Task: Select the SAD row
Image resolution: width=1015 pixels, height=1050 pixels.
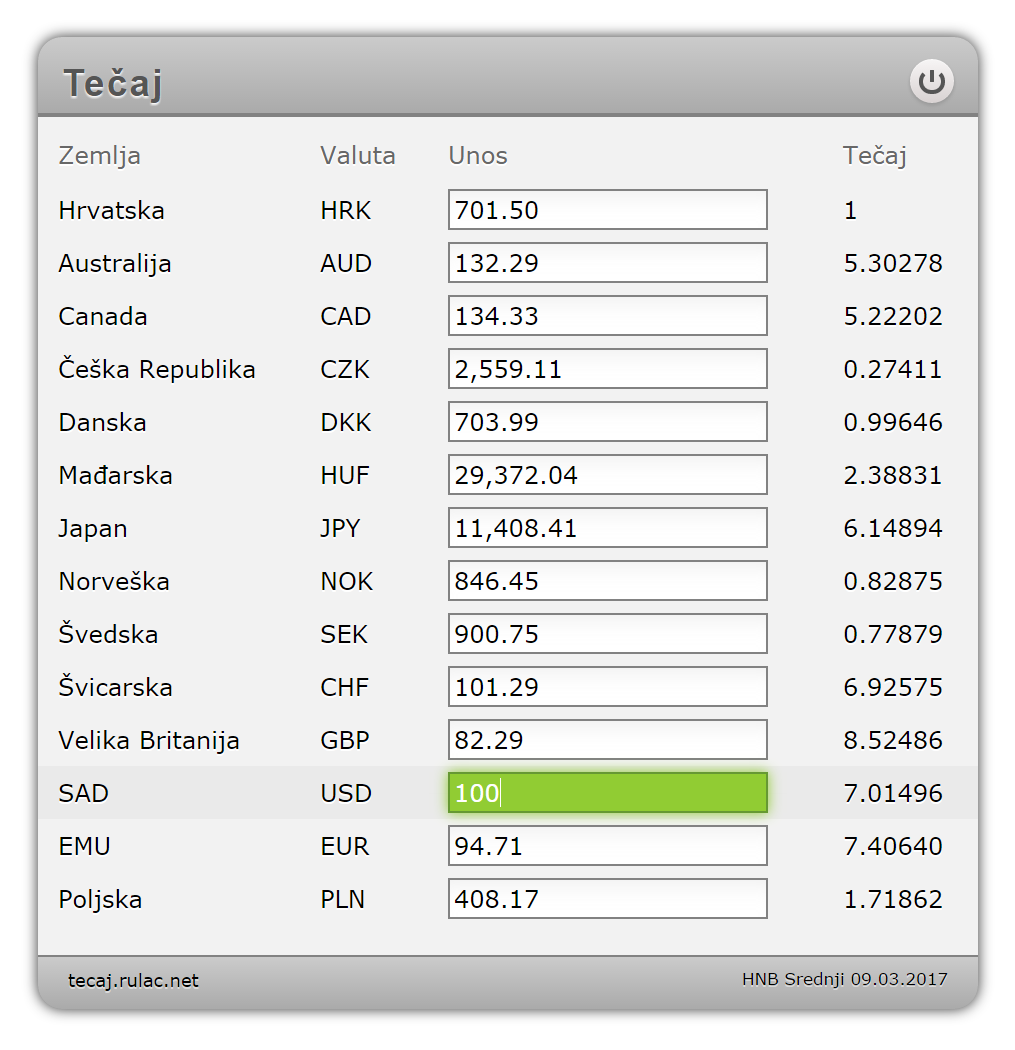Action: tap(84, 792)
